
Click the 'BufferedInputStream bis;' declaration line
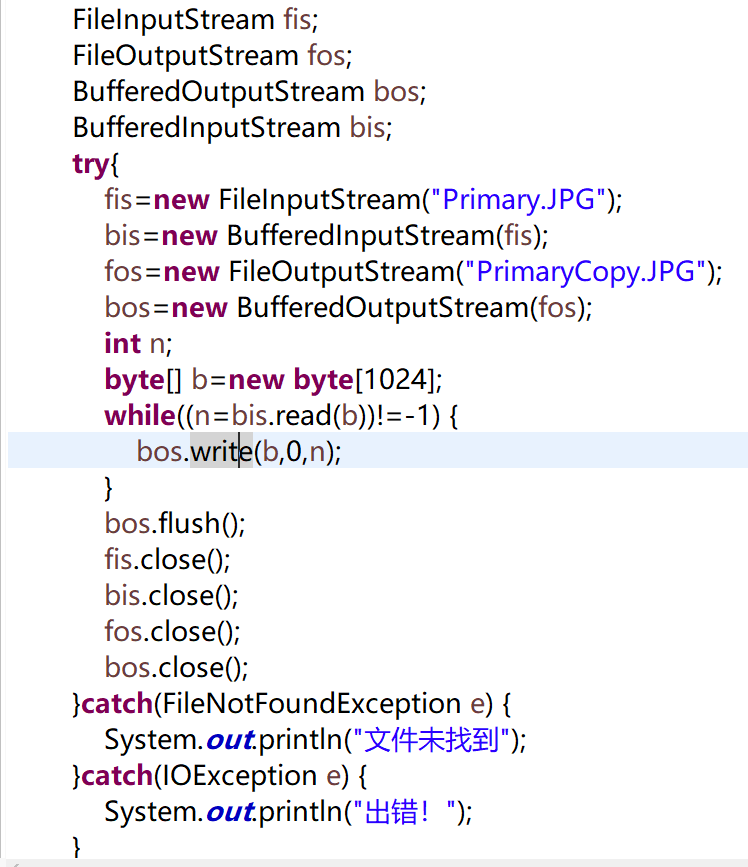pos(233,128)
